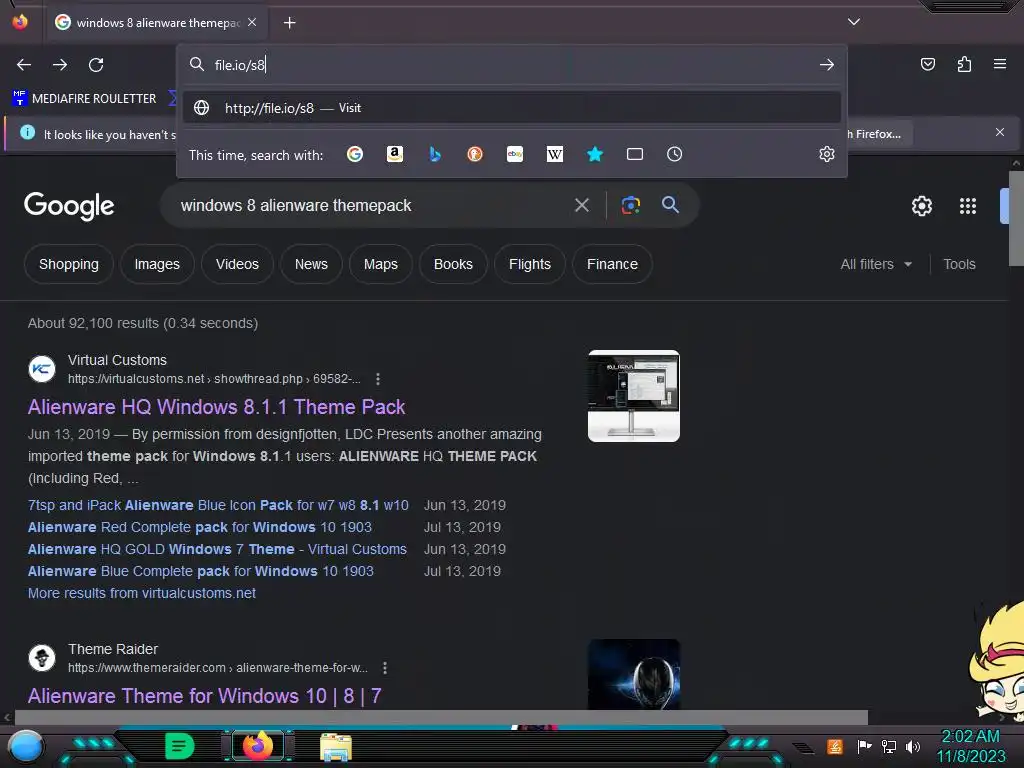
Task: Clear the Google search box
Action: 581,206
